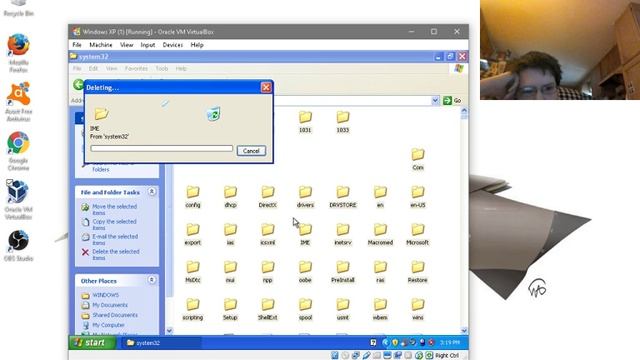Open the address bar dropdown
640x360 pixels.
(435, 100)
